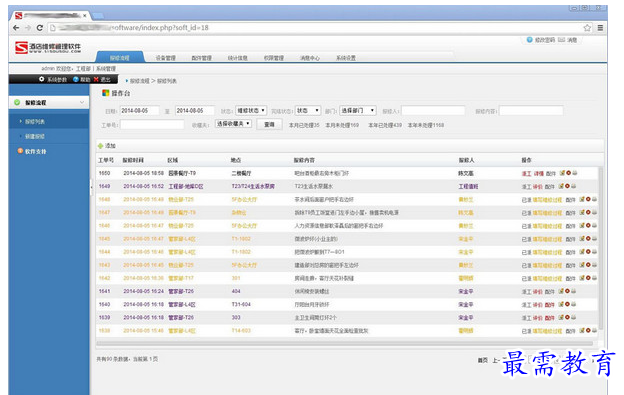Click 填写维修过程 link in row 1642
The image size is (624, 395).
547,278
